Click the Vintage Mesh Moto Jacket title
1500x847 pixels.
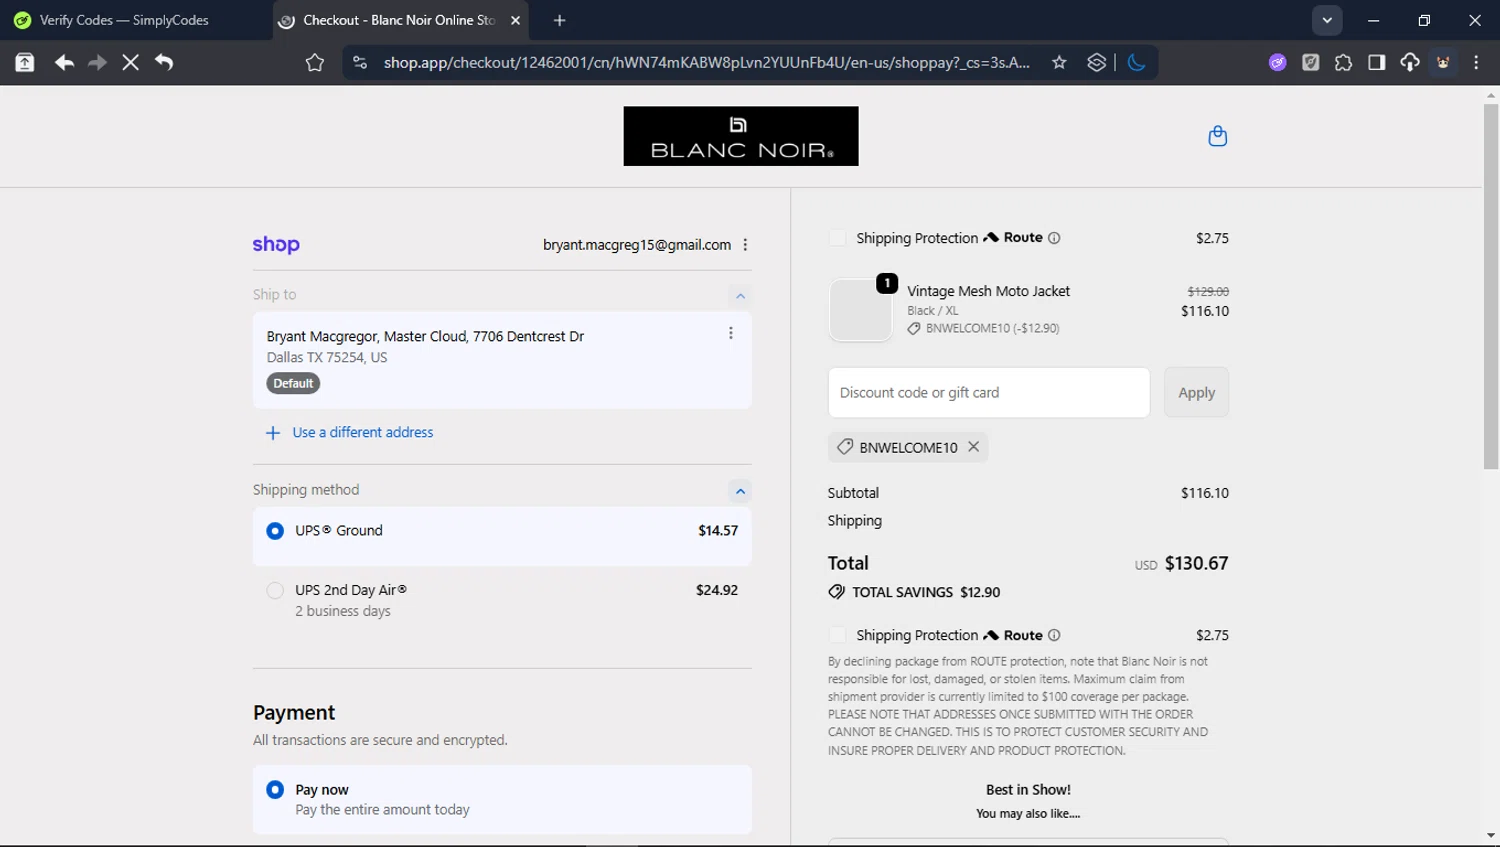[x=988, y=291]
